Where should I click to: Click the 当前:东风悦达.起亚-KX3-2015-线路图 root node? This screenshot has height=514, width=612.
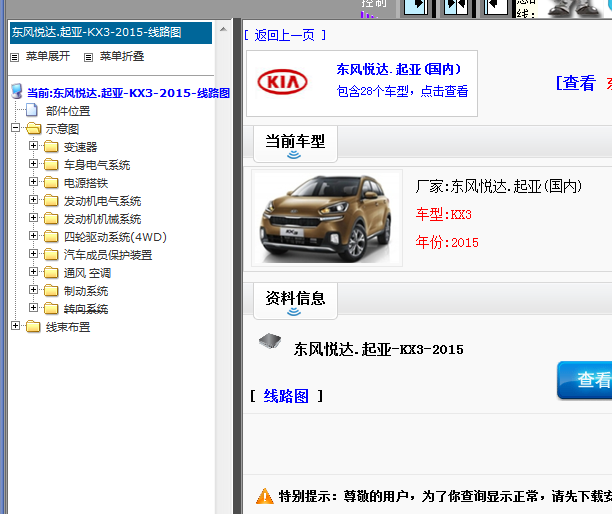(128, 93)
